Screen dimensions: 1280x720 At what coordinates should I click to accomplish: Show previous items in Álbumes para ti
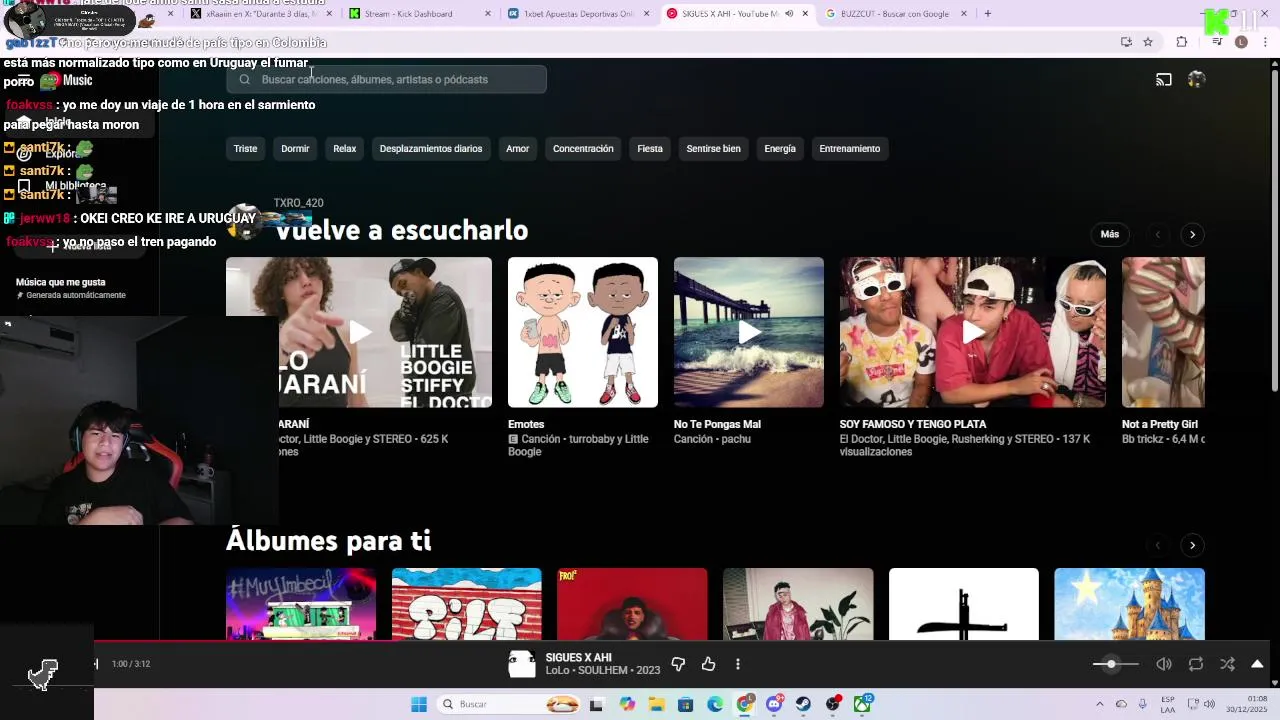point(1158,545)
